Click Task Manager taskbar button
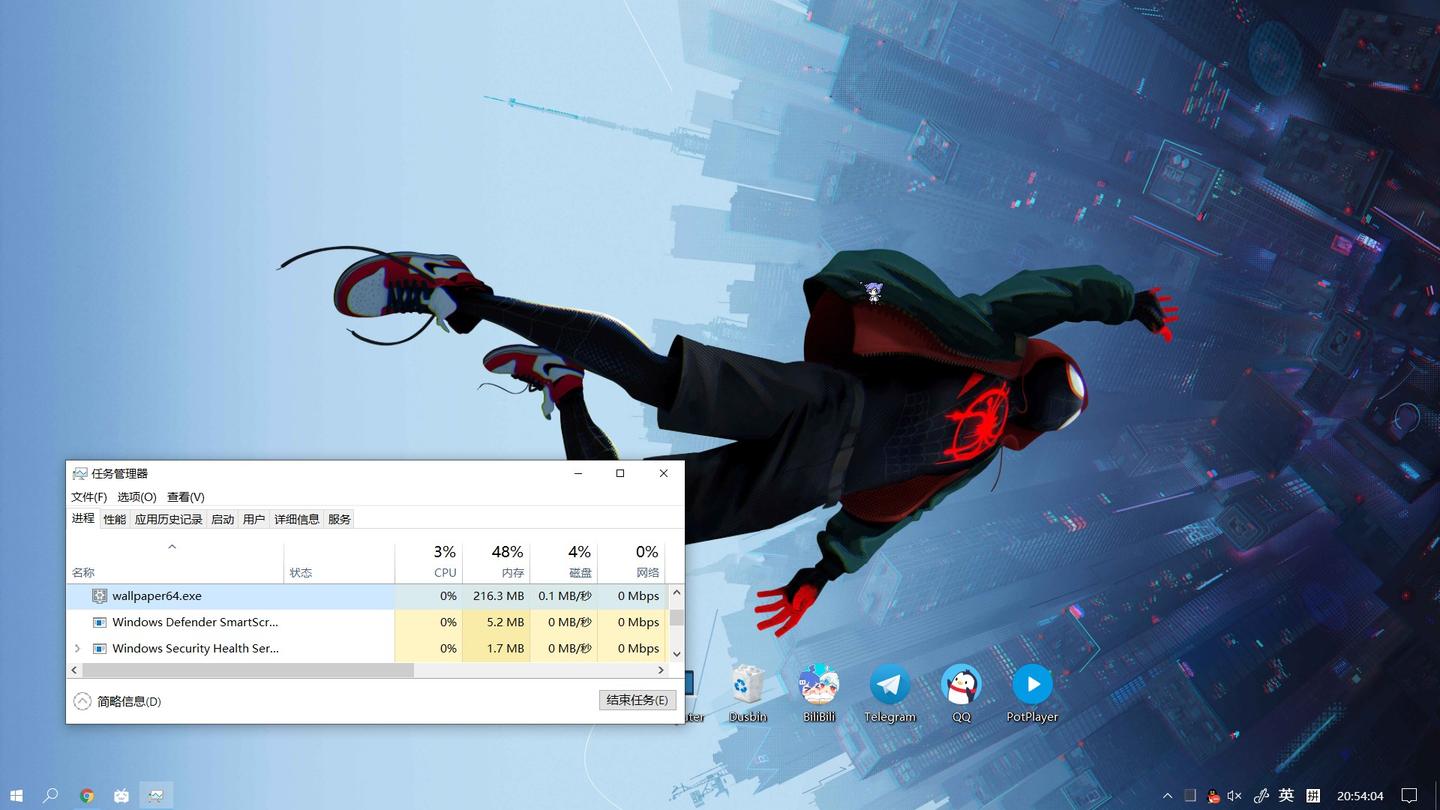This screenshot has height=810, width=1440. pyautogui.click(x=156, y=796)
